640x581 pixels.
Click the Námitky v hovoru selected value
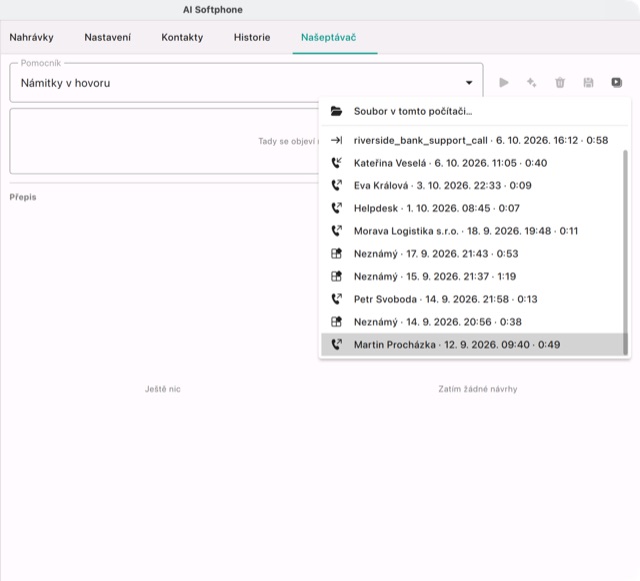click(x=65, y=83)
